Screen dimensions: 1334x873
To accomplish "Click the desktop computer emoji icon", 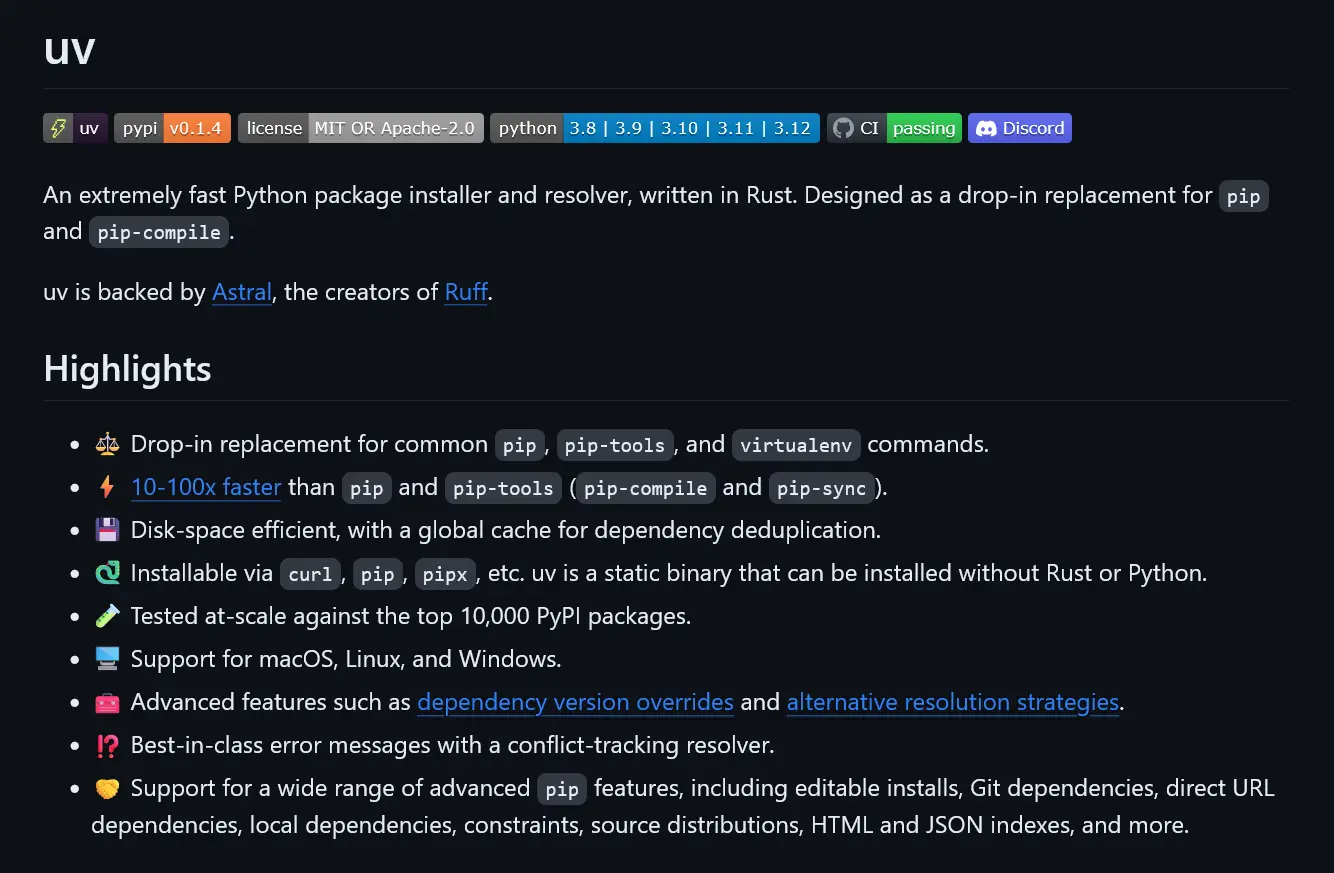I will (107, 659).
